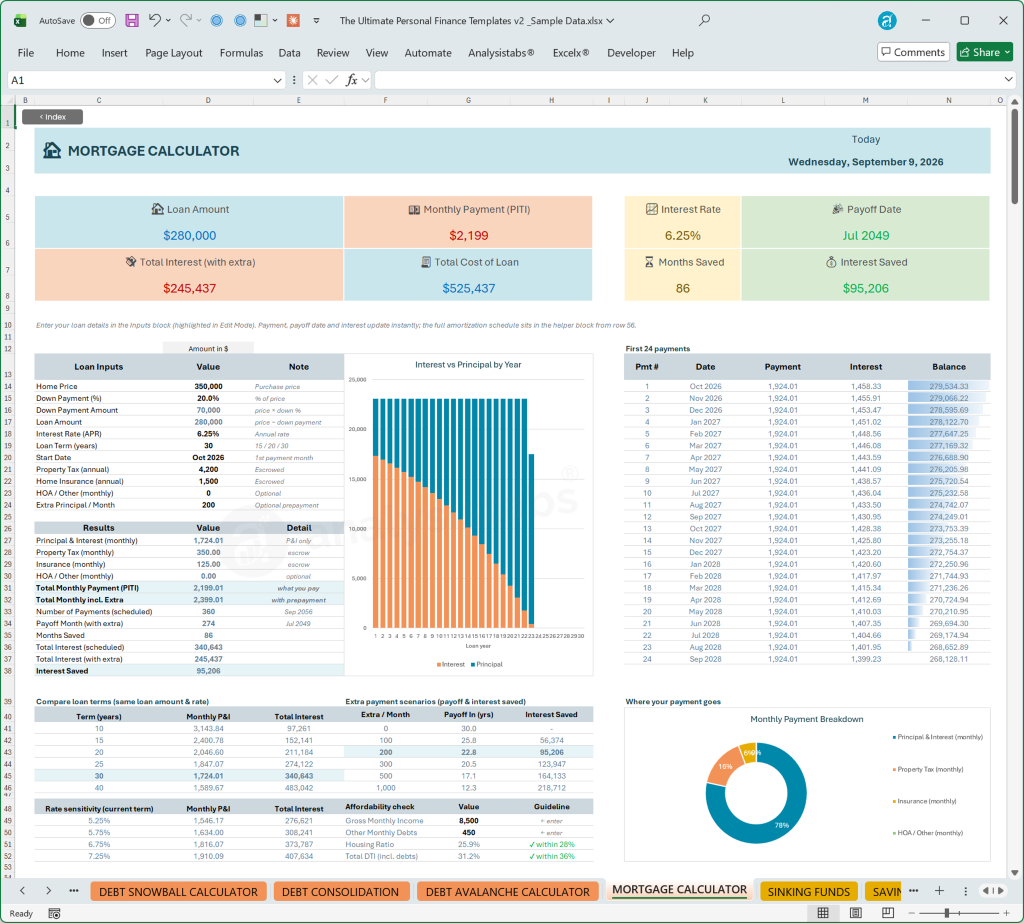Click the zoom out minus icon

pyautogui.click(x=912, y=913)
